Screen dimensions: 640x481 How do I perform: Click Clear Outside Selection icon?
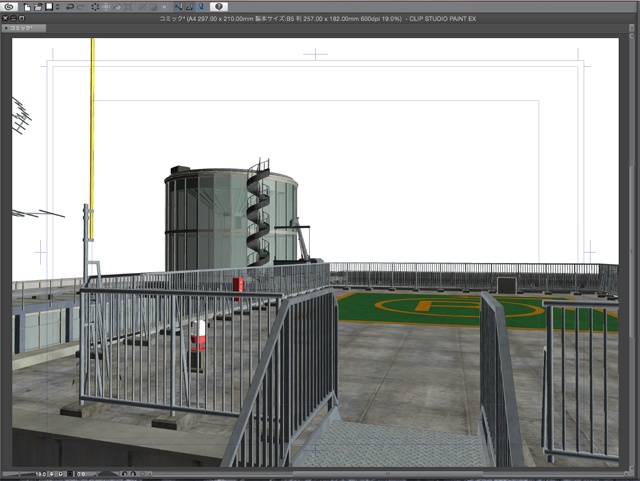pyautogui.click(x=106, y=7)
